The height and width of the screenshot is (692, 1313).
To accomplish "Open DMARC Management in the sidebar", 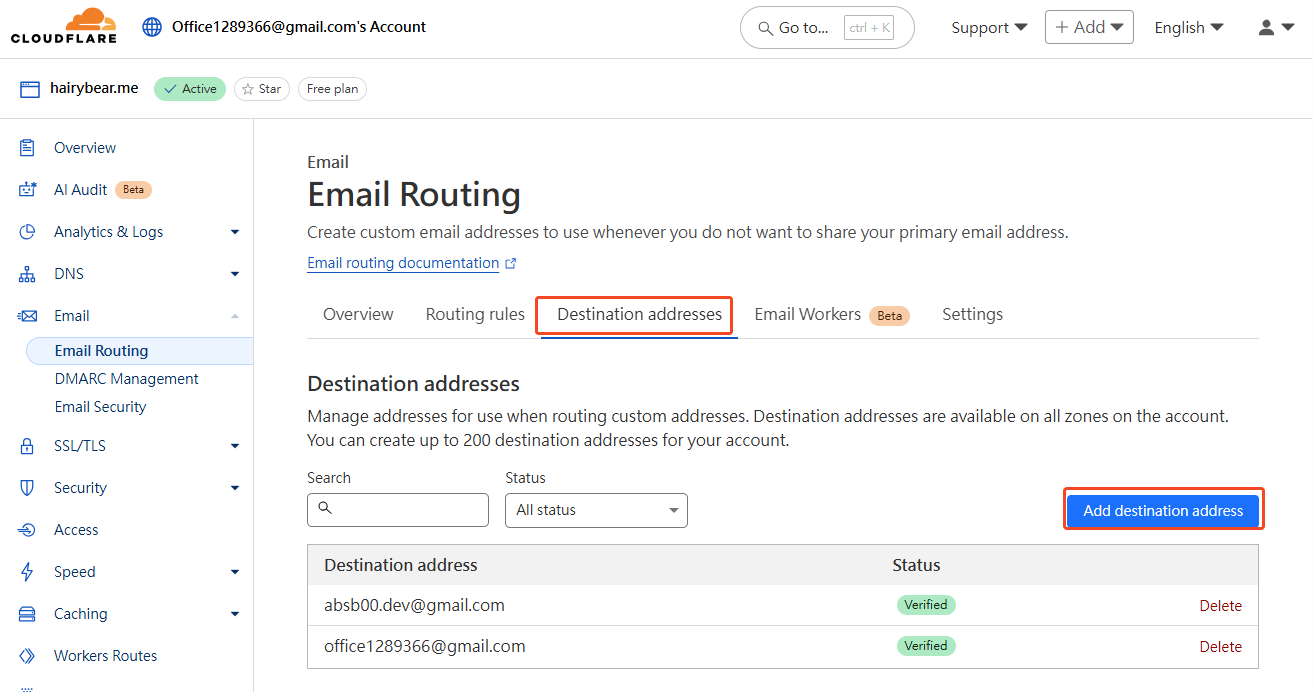I will pos(127,379).
